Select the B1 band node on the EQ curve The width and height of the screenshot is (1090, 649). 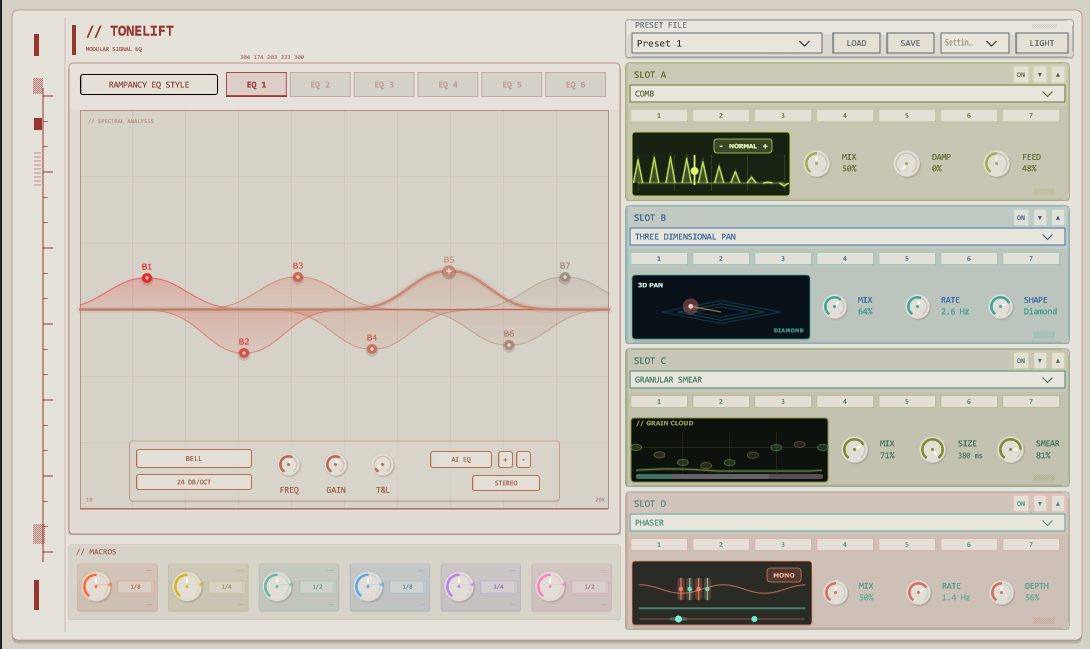147,278
